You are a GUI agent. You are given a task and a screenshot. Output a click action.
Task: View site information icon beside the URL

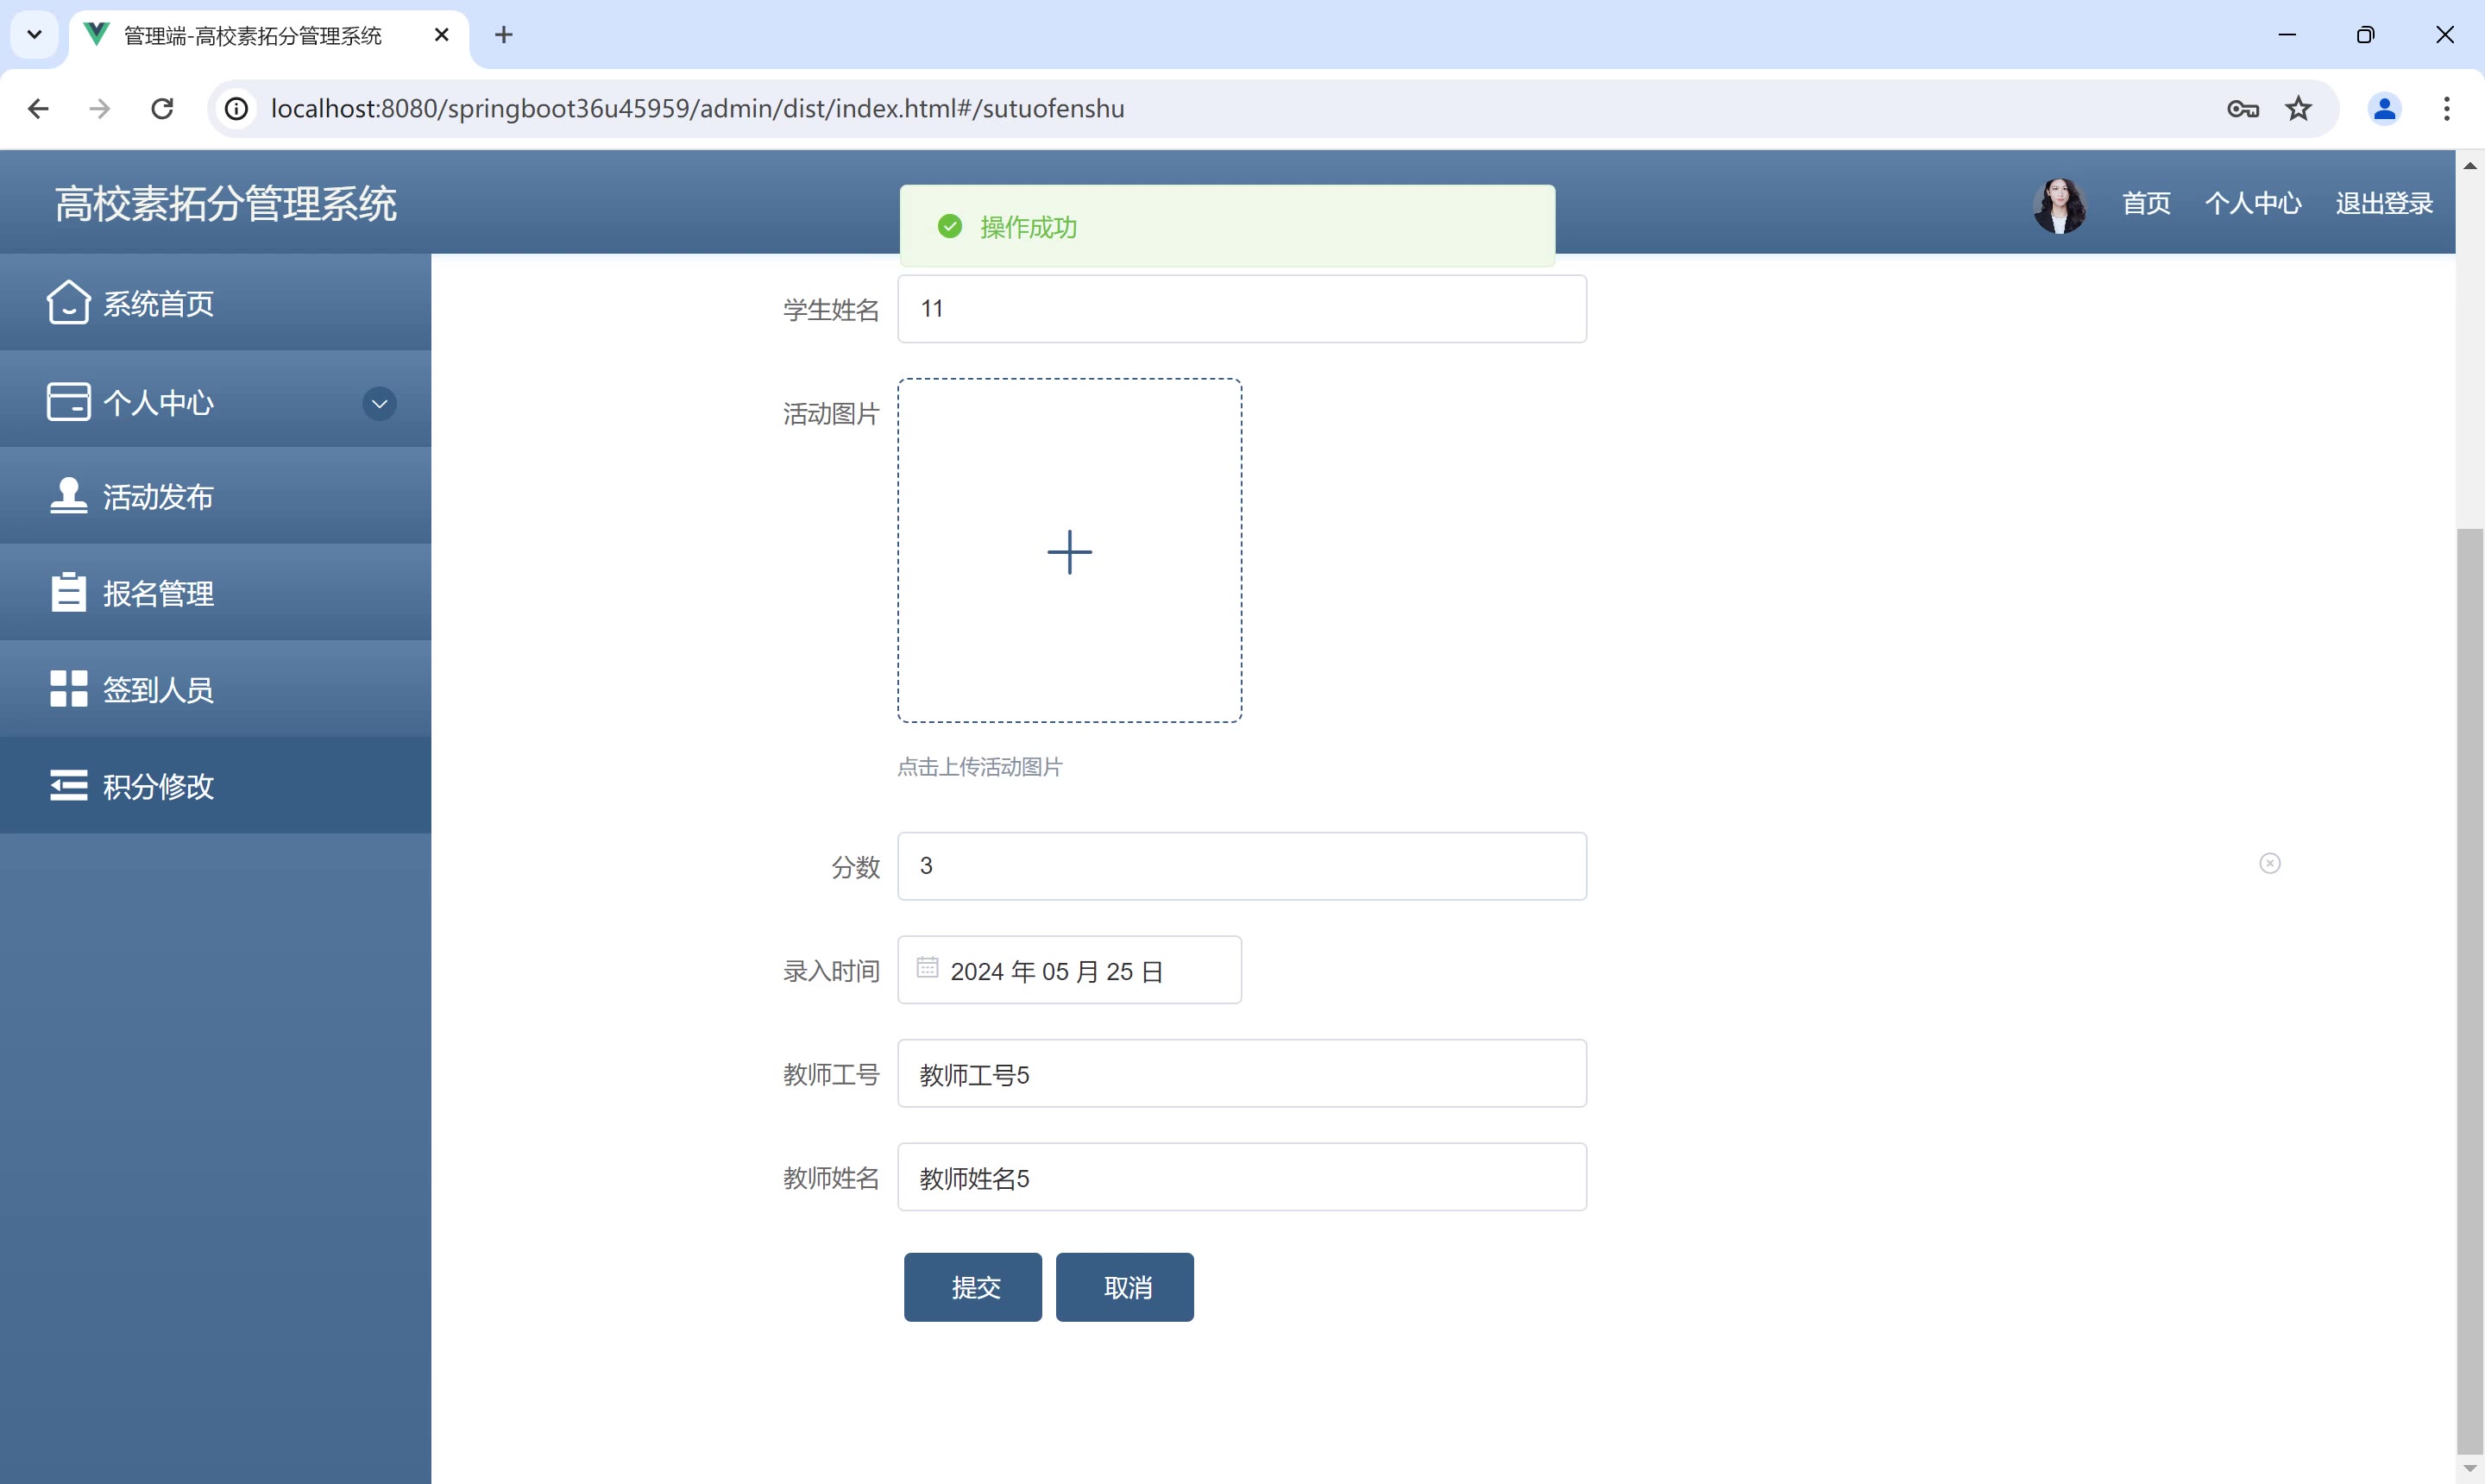click(237, 108)
